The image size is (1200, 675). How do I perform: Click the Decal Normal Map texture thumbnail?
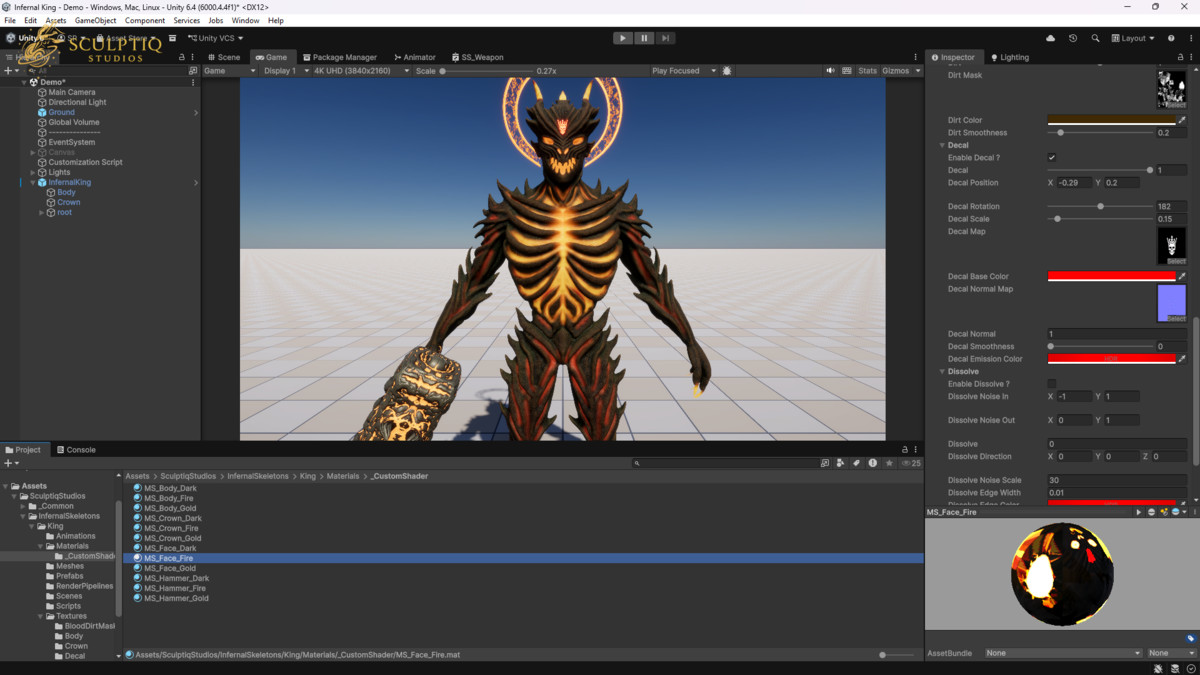click(1171, 303)
